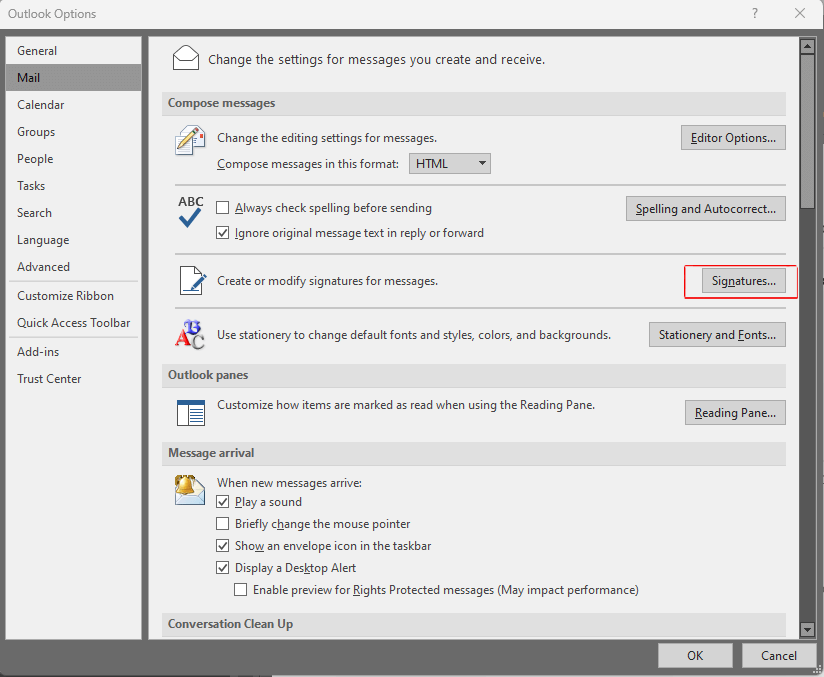Click the 'Use stationery to change default fonts' text
Viewport: 824px width, 677px height.
[x=414, y=335]
